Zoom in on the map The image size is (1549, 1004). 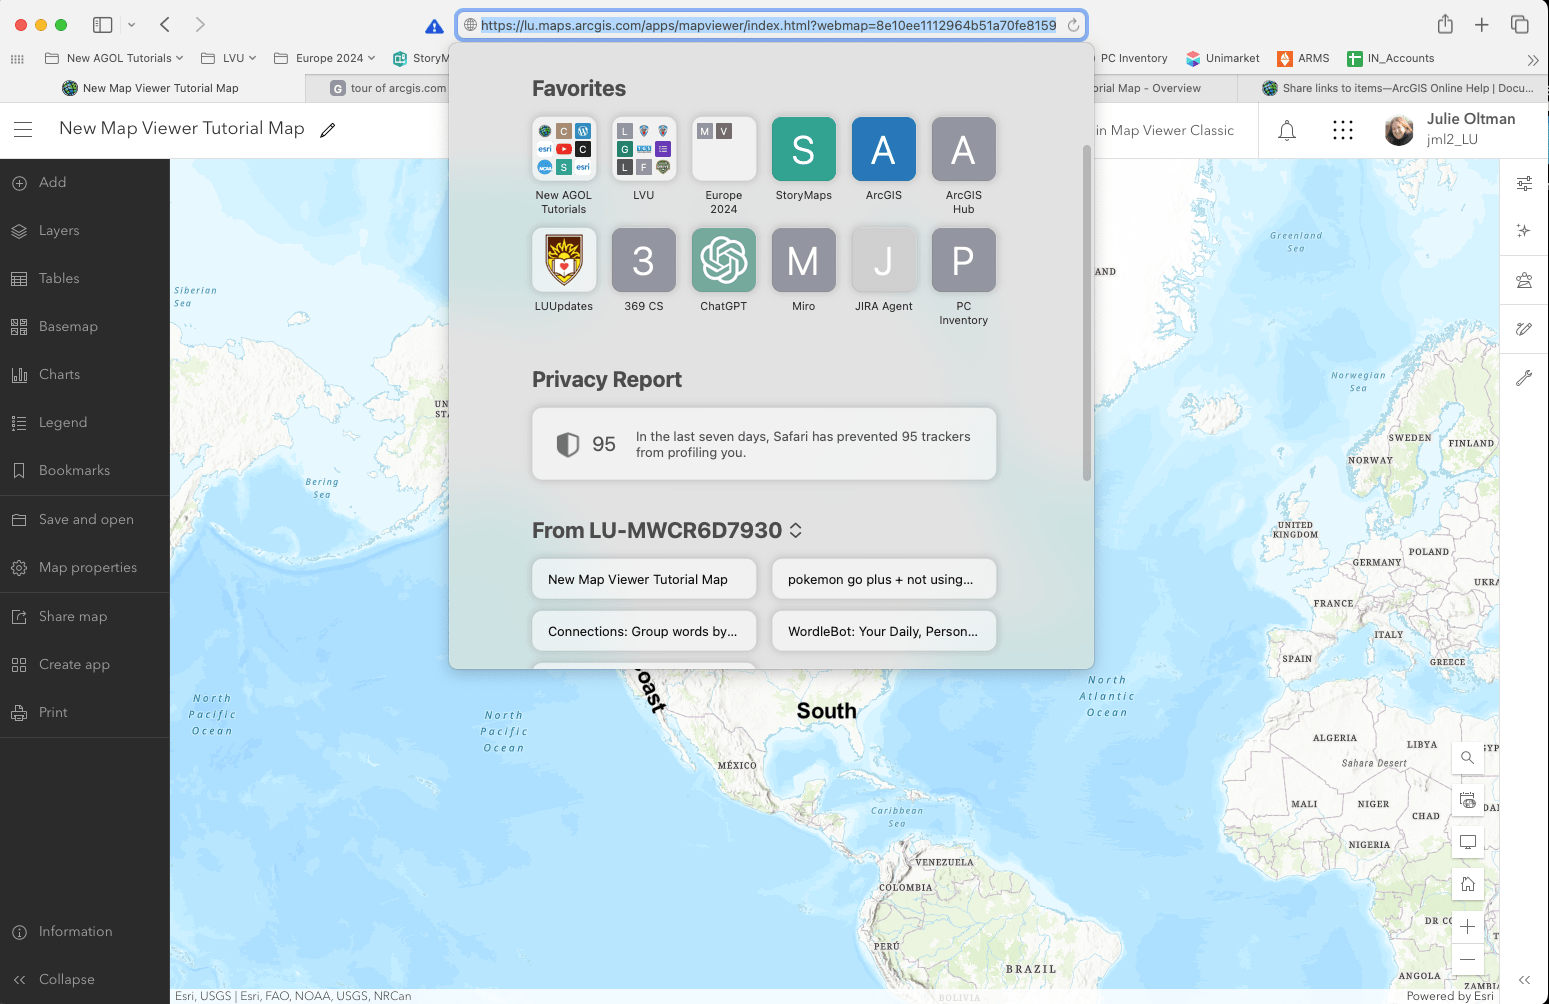[1467, 927]
